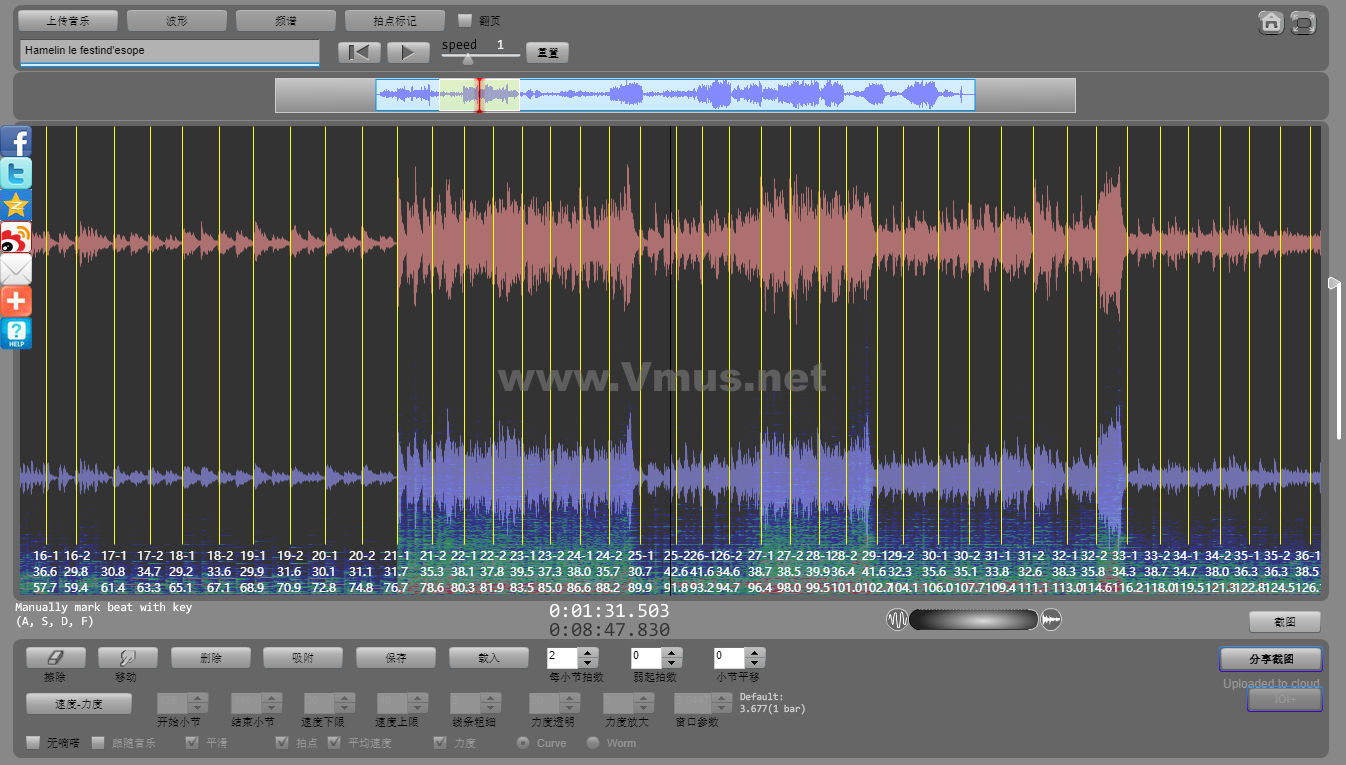Open more sharing options plus icon
This screenshot has height=765, width=1346.
pos(16,301)
